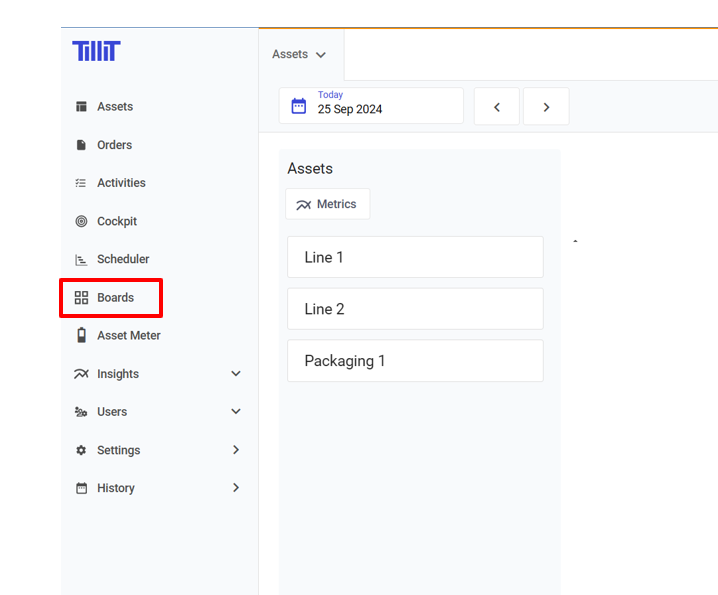The height and width of the screenshot is (595, 718).
Task: Expand the Settings submenu arrow
Action: pos(236,450)
